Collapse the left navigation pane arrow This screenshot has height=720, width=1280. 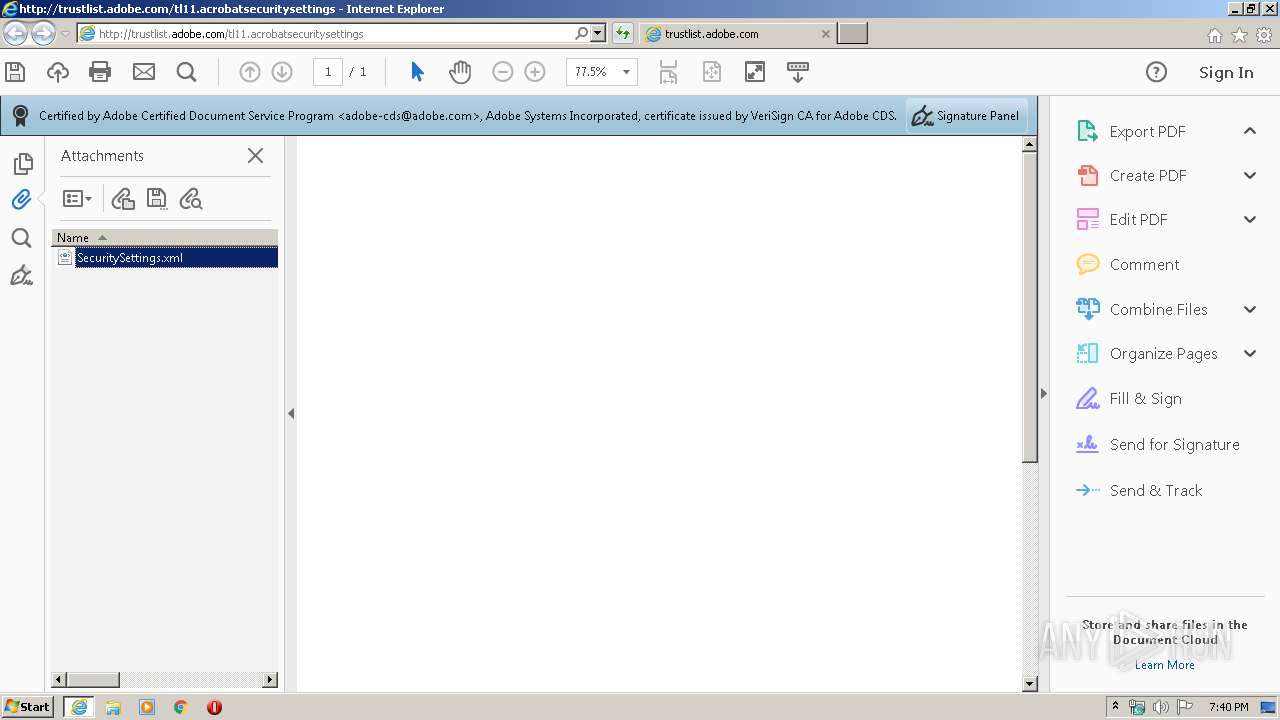291,413
